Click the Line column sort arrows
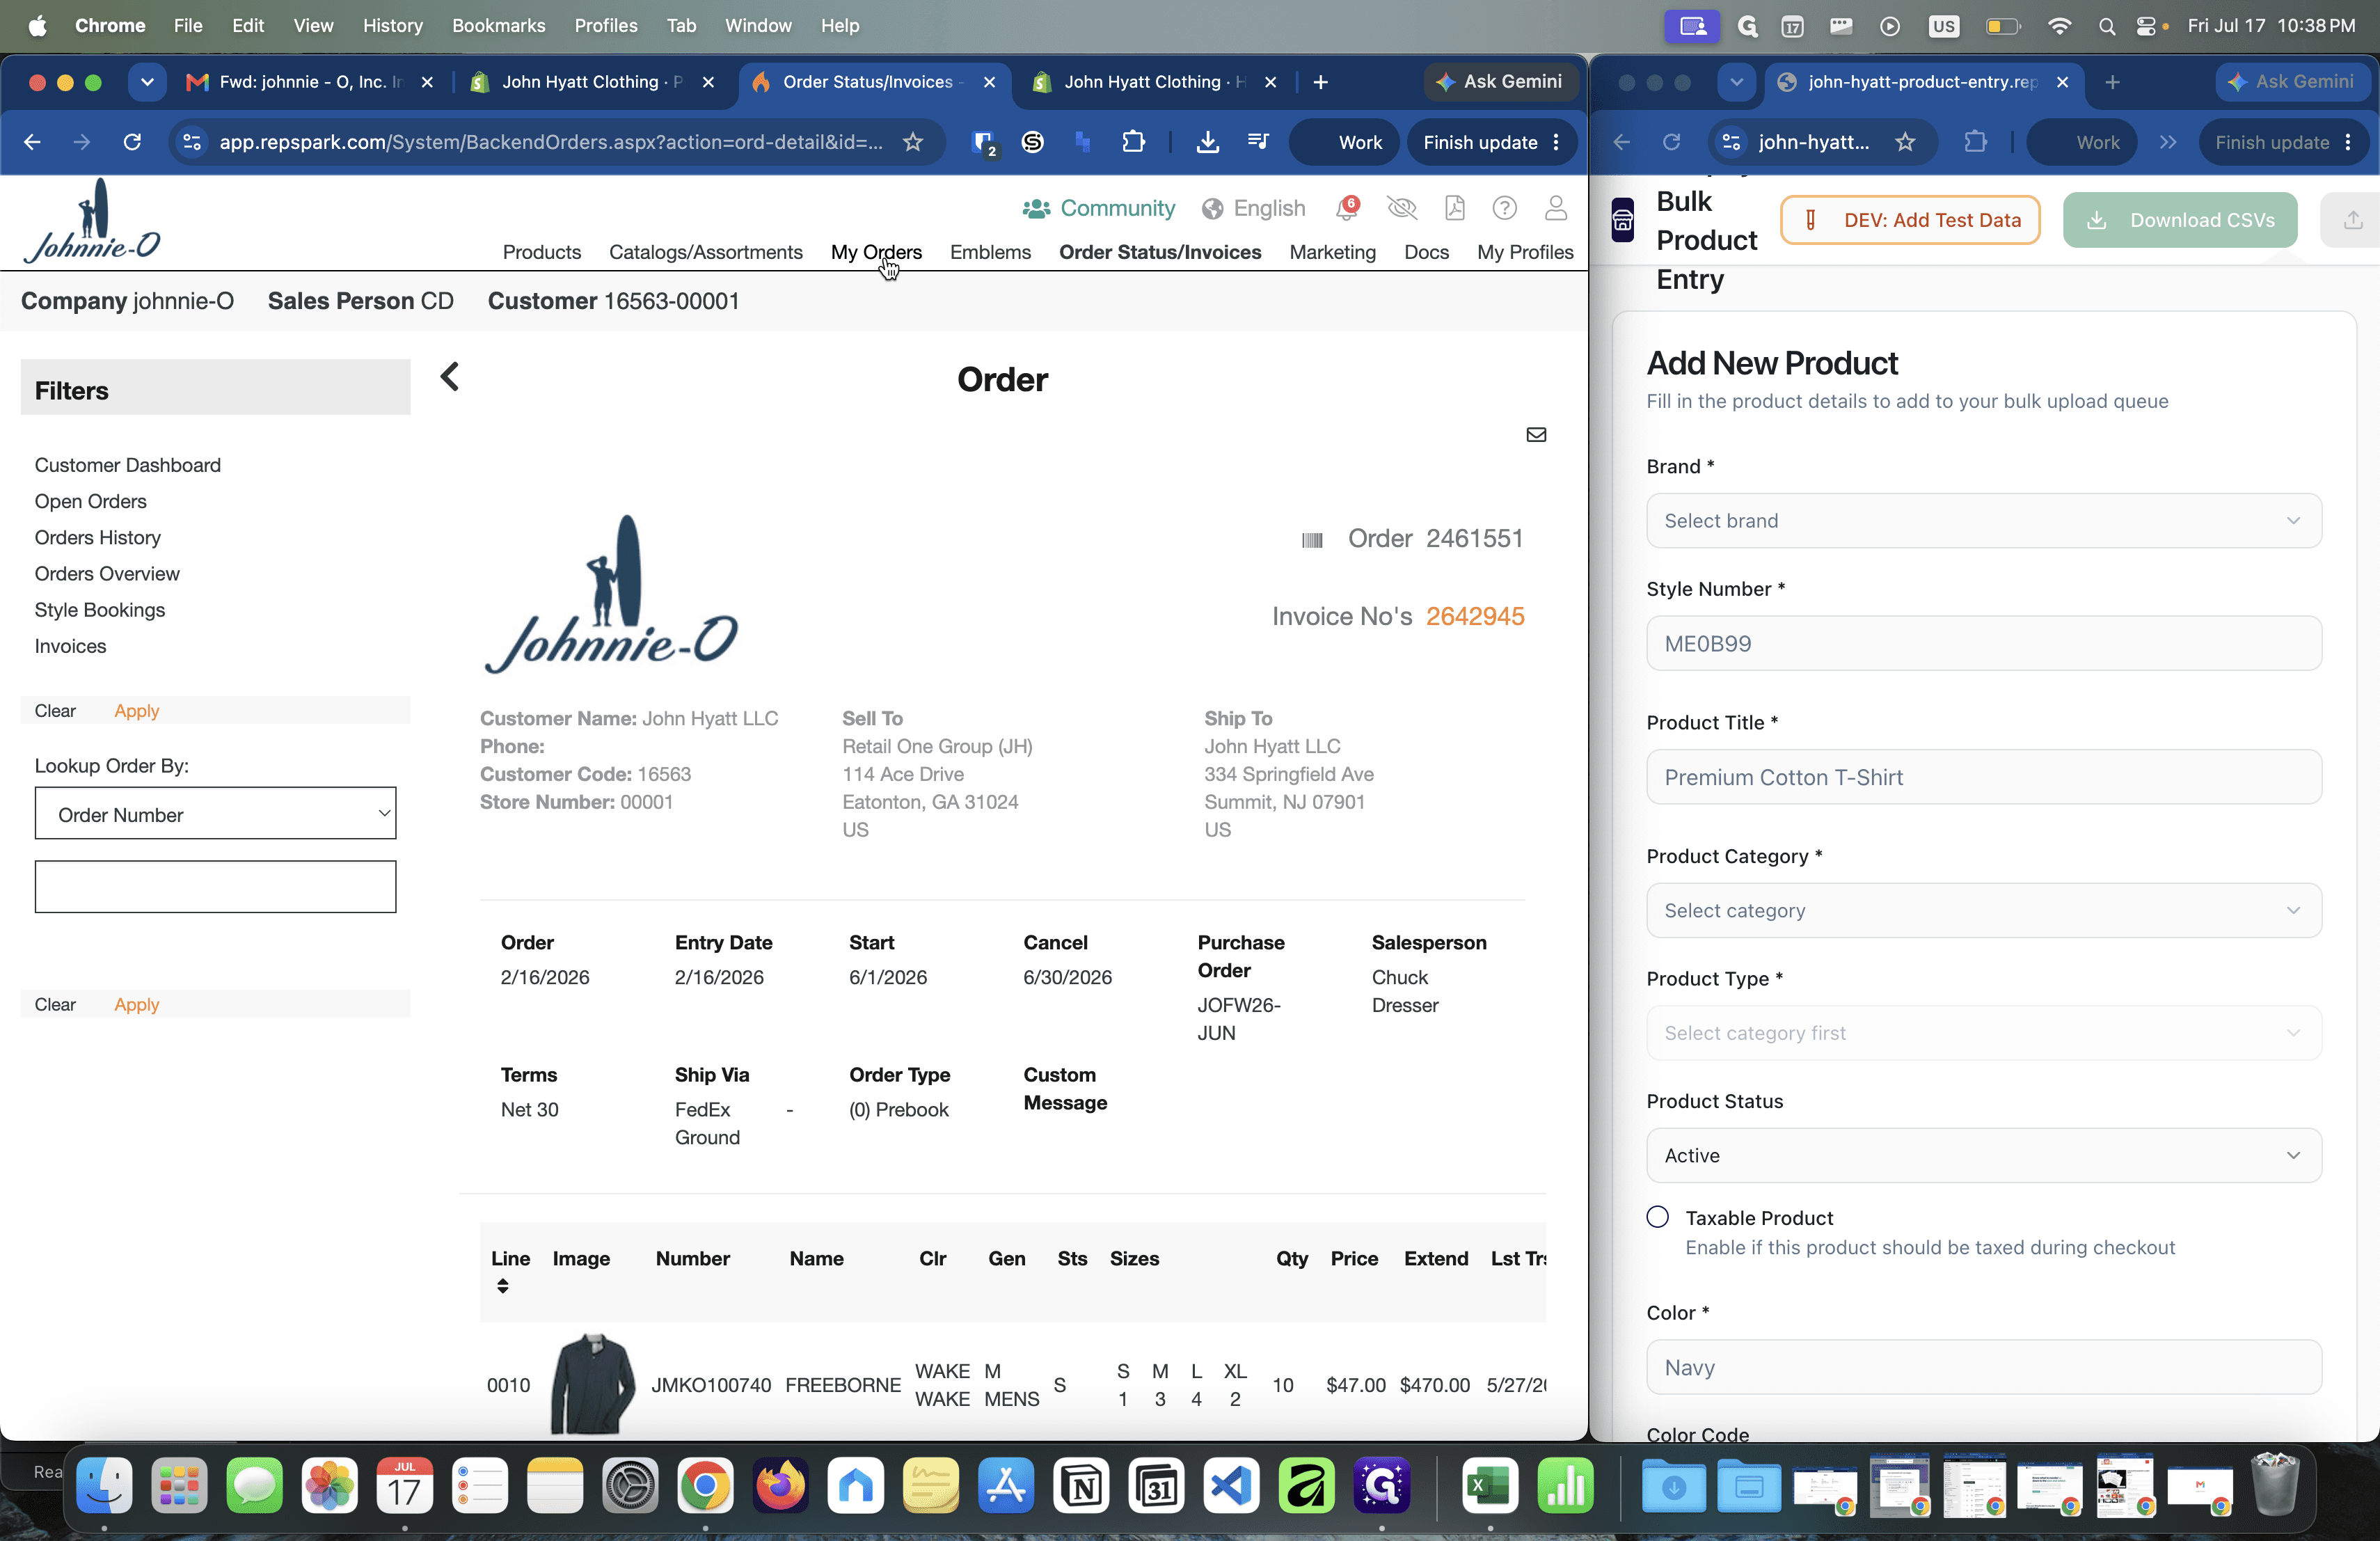This screenshot has width=2380, height=1541. pos(503,1286)
